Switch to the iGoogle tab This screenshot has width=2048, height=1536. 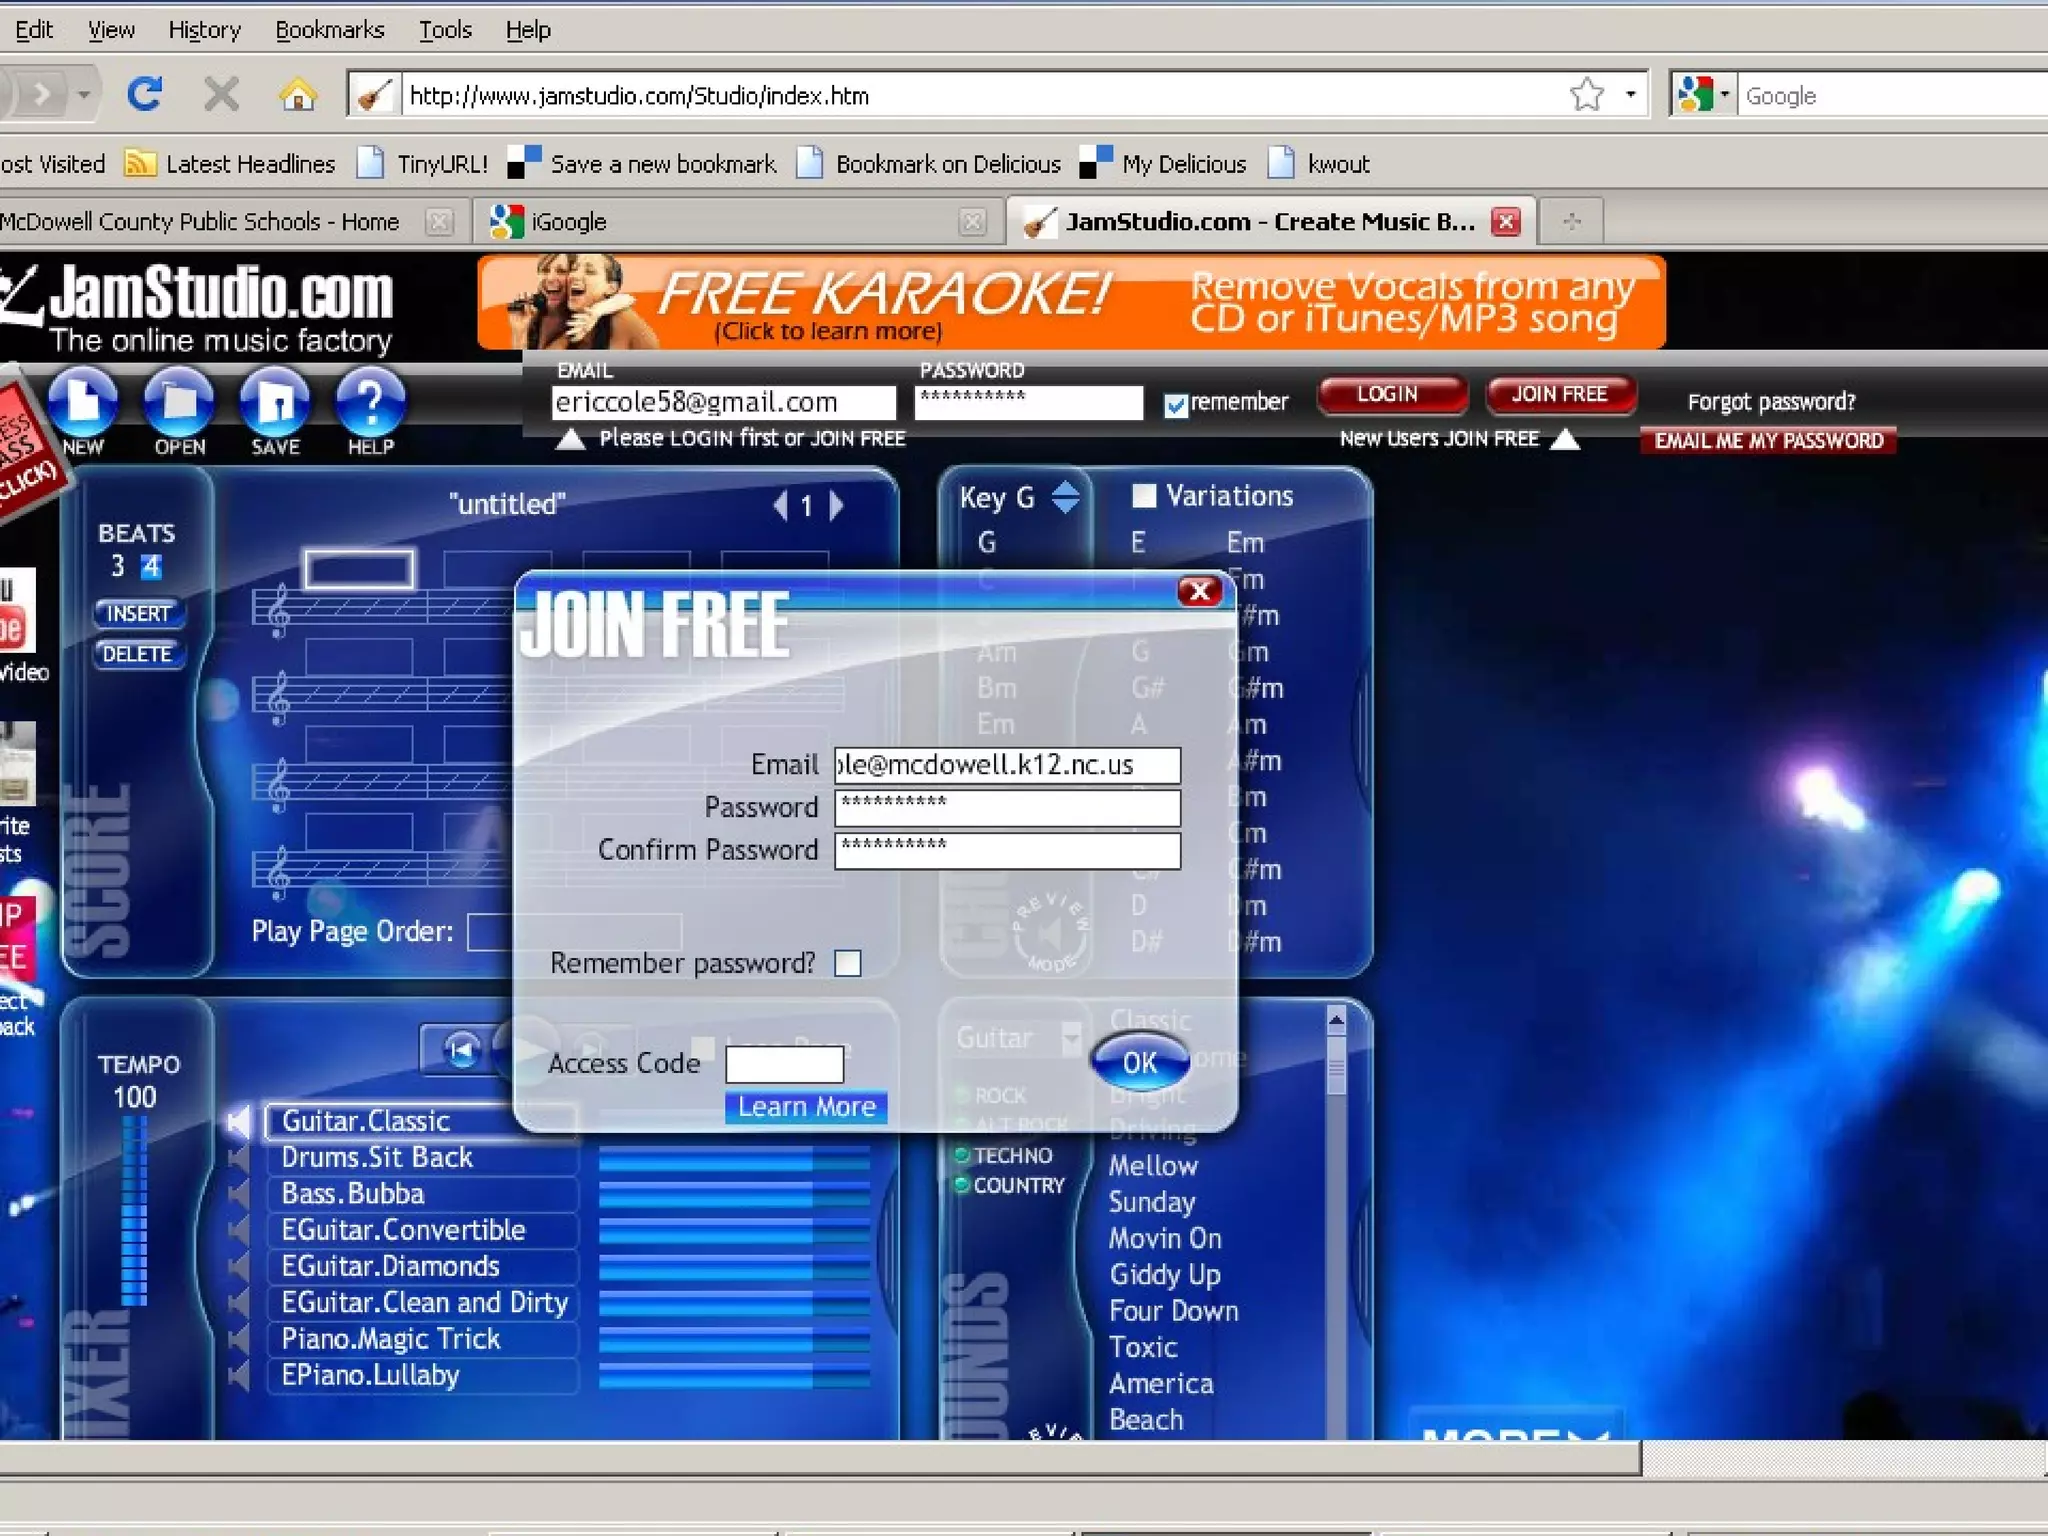[568, 221]
